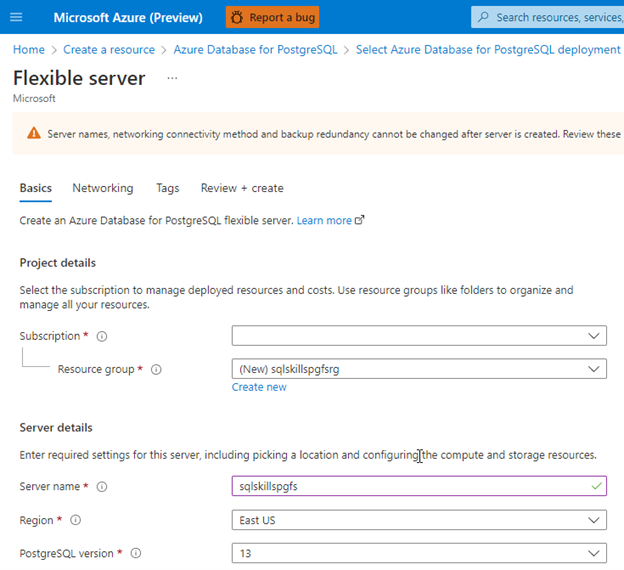Image resolution: width=624 pixels, height=570 pixels.
Task: Open the Review + create tab
Action: pyautogui.click(x=242, y=188)
